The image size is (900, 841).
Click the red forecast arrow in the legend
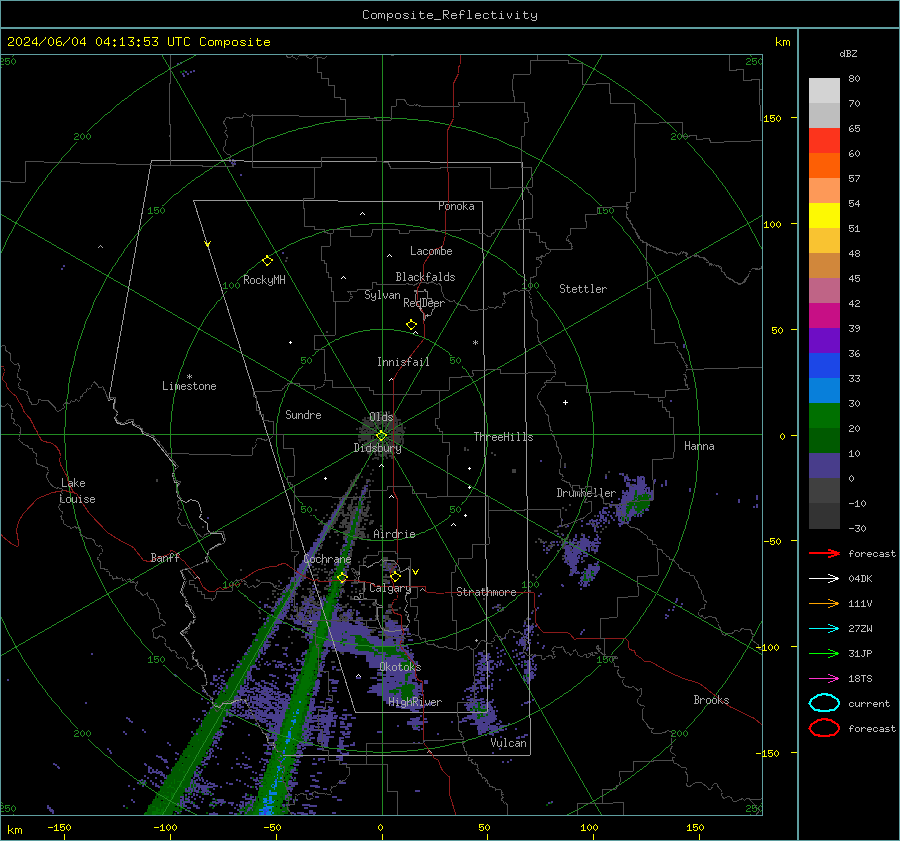(x=824, y=553)
